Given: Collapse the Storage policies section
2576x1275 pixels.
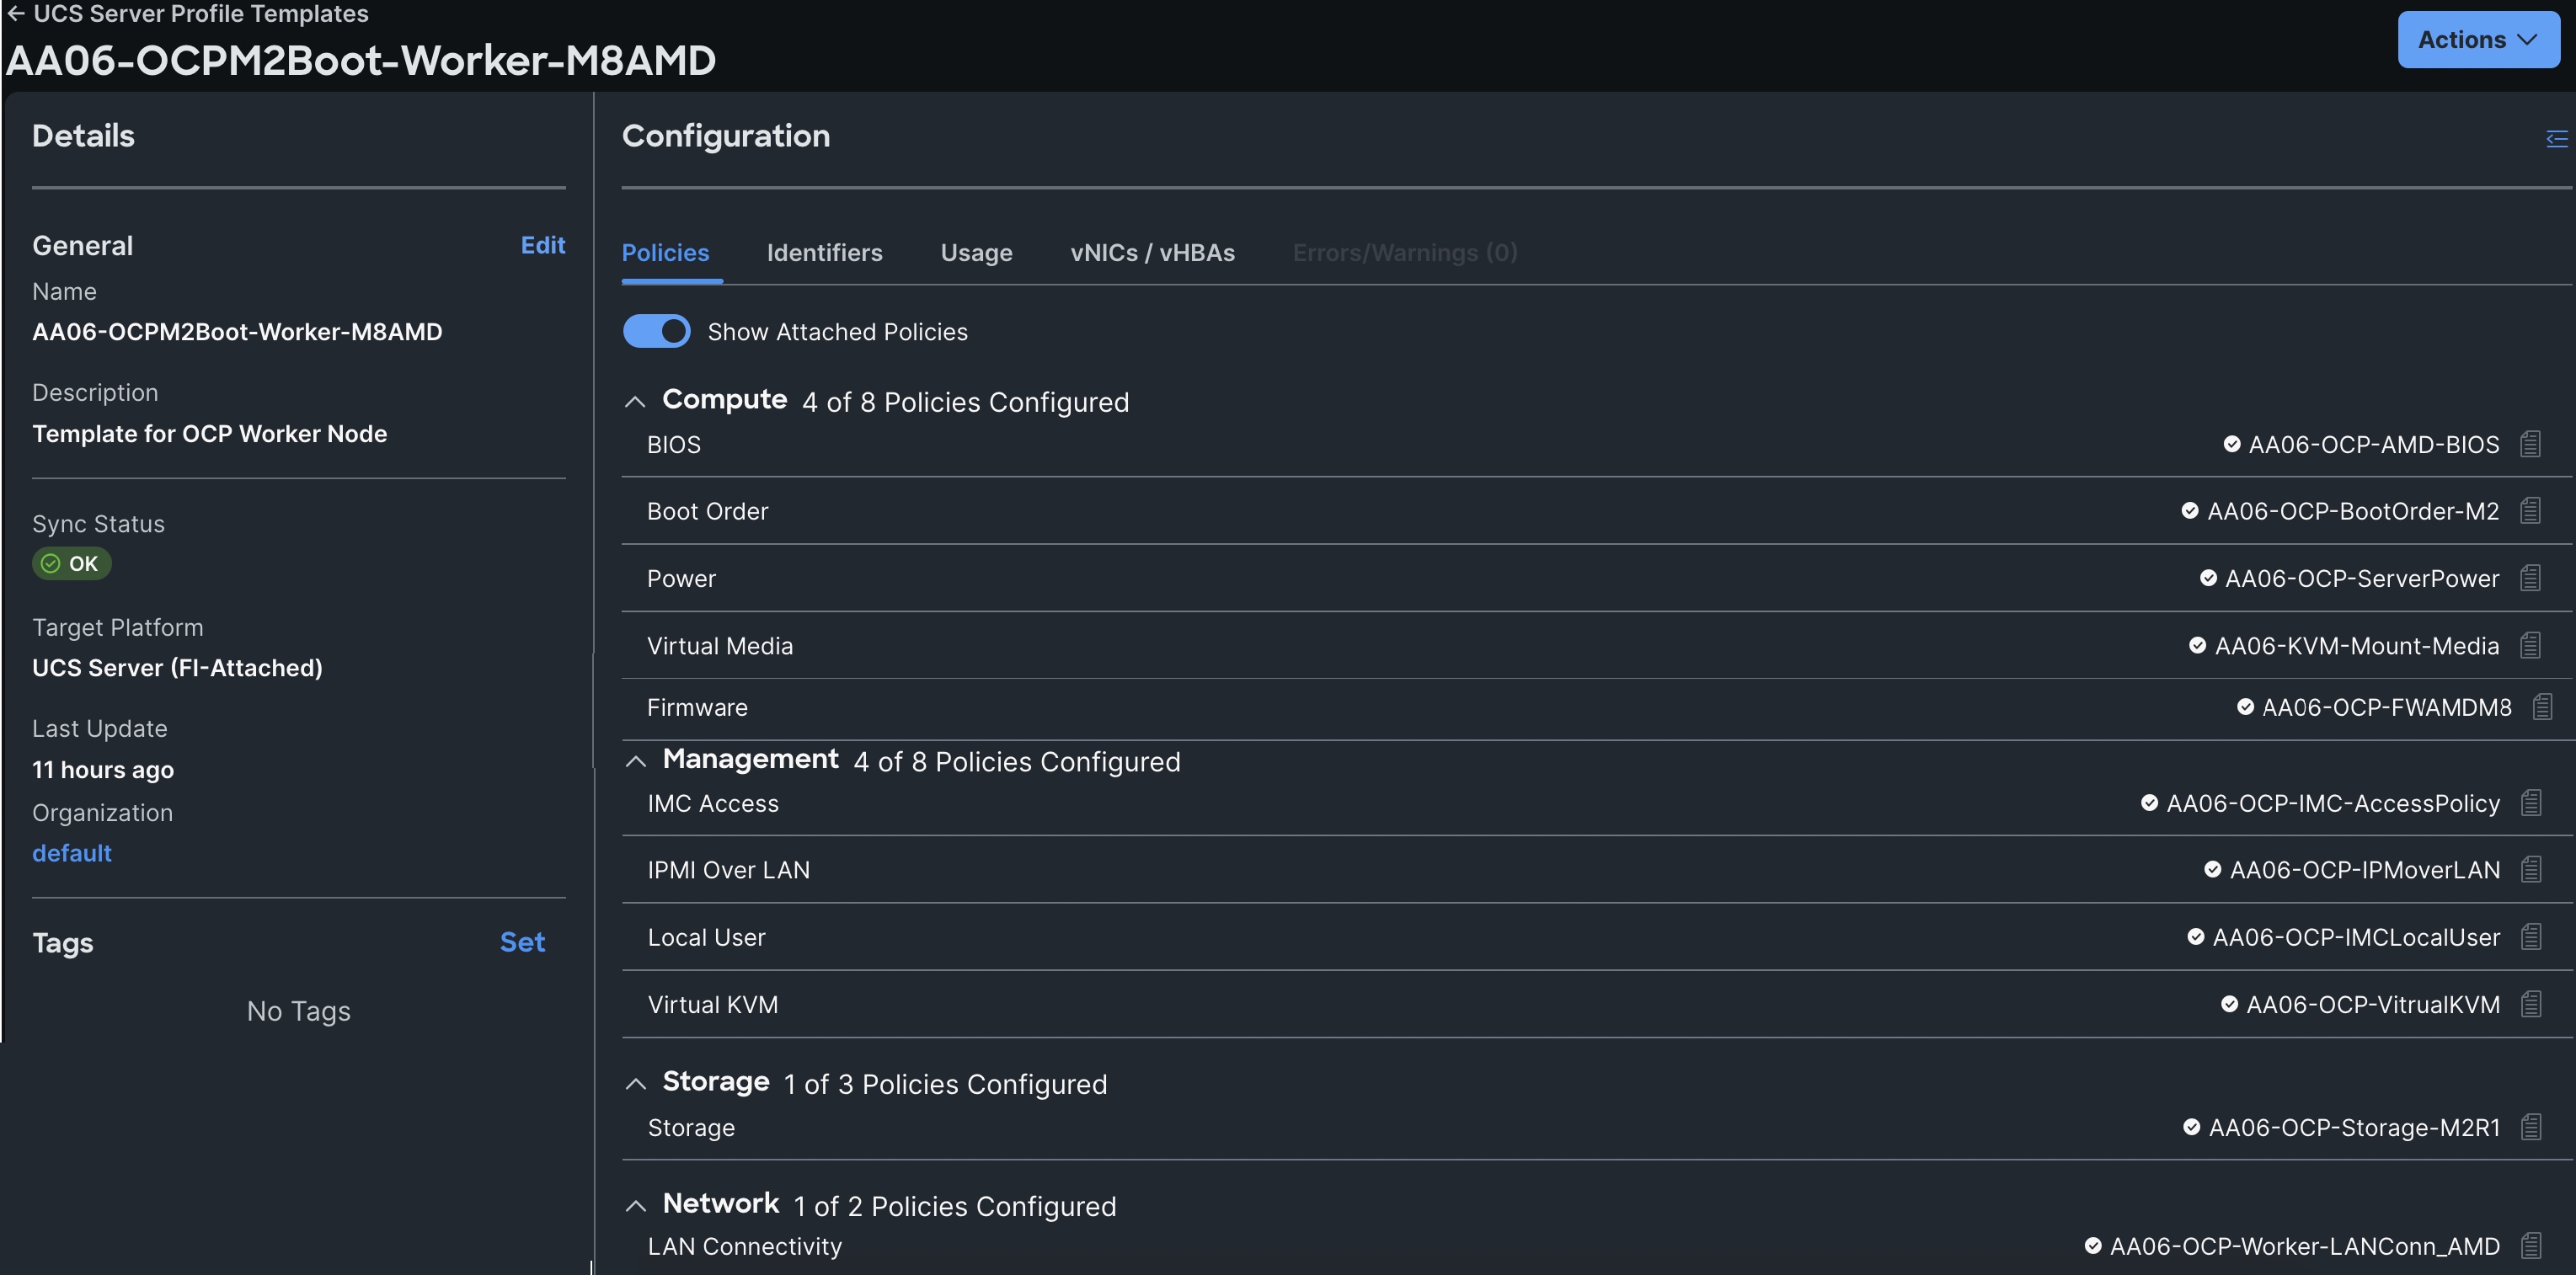Looking at the screenshot, I should click(635, 1084).
